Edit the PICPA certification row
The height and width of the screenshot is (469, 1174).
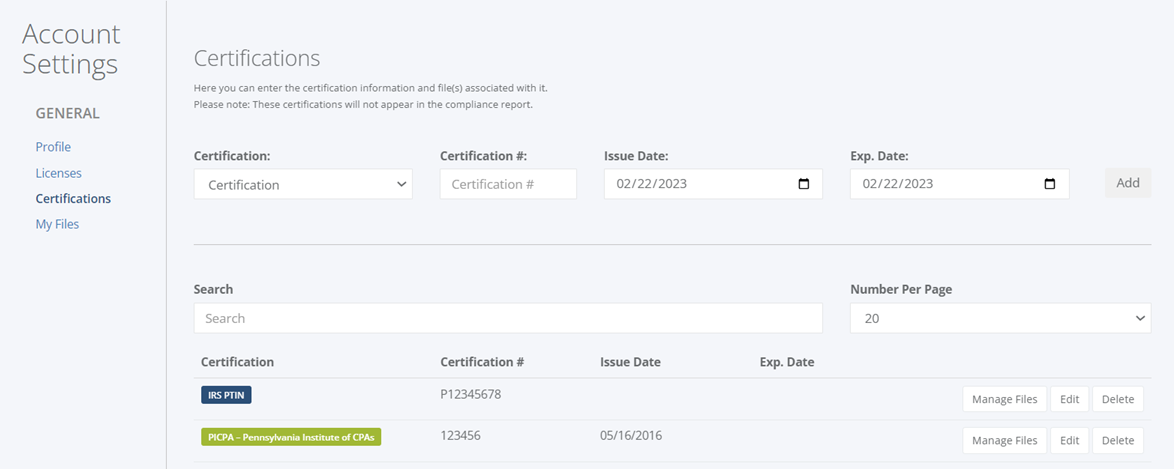(1069, 441)
